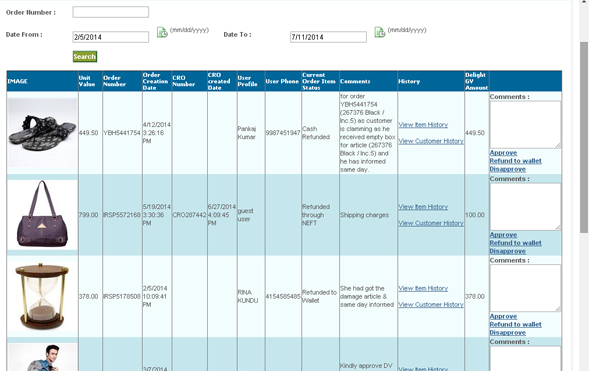Image resolution: width=595 pixels, height=371 pixels.
Task: Click the Date From field showing 2/5/2014
Action: [111, 37]
